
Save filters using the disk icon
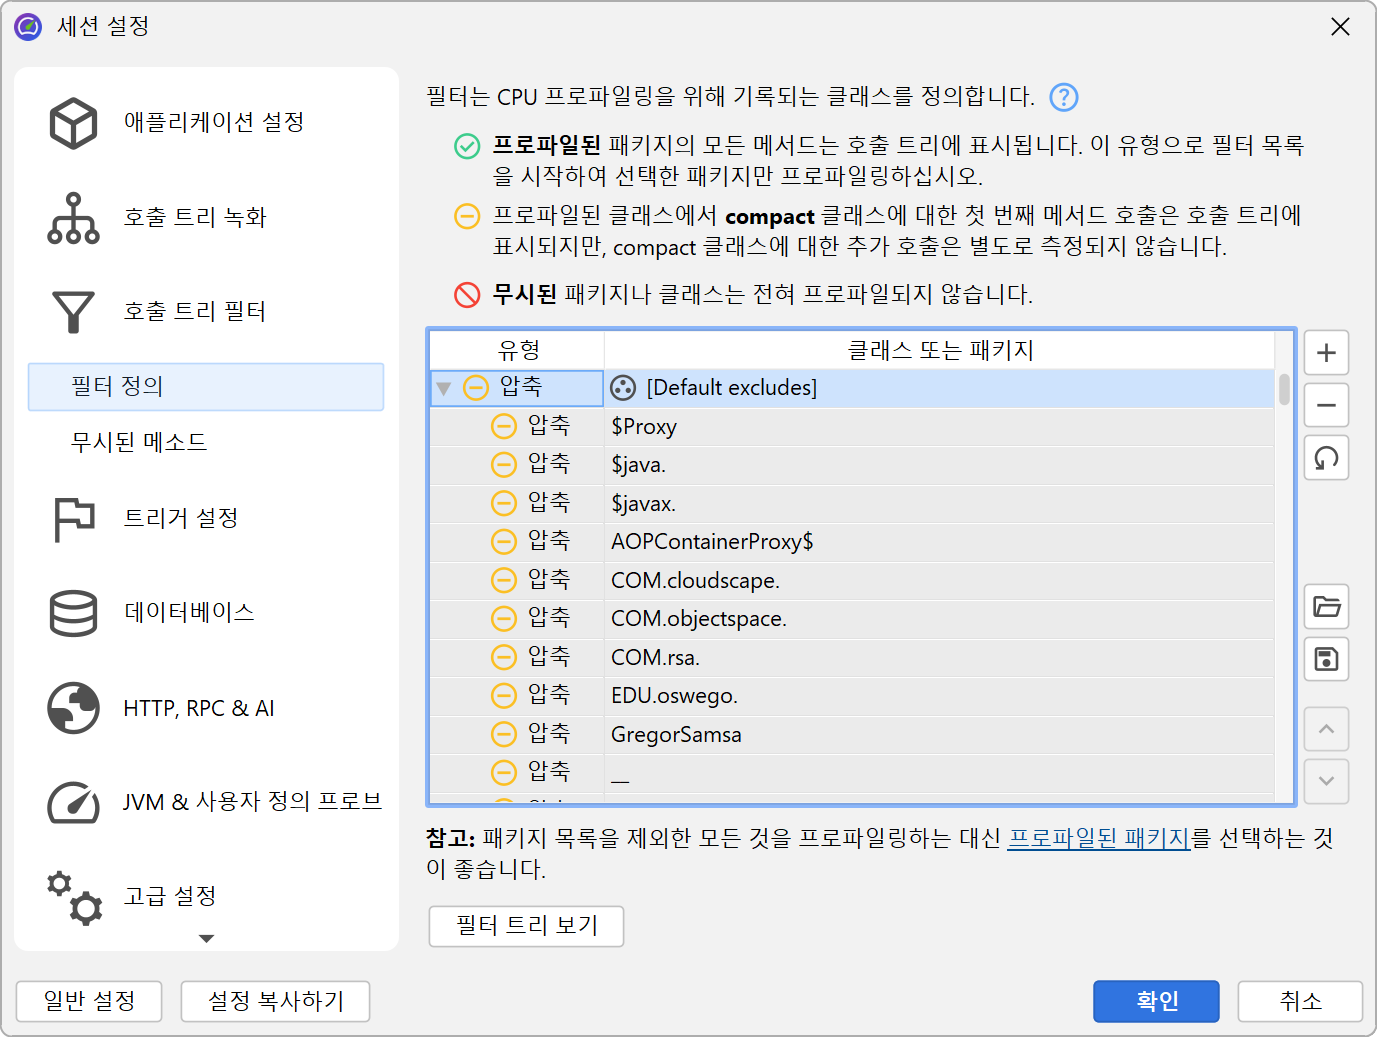pyautogui.click(x=1326, y=660)
